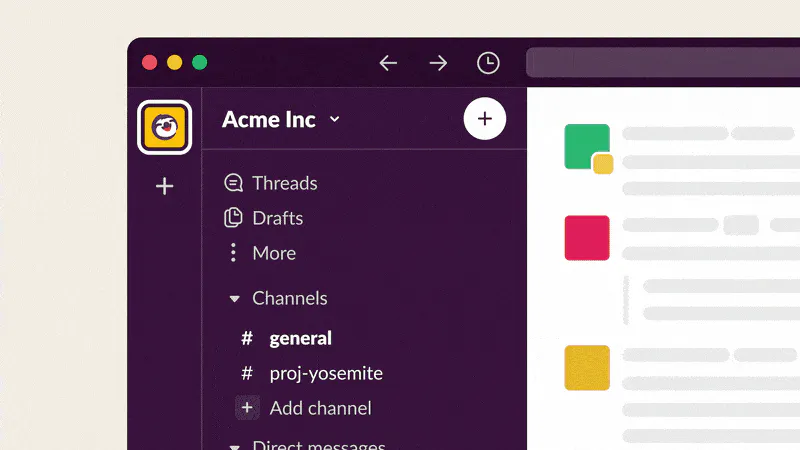Click Add channel
The width and height of the screenshot is (800, 450).
pos(304,408)
